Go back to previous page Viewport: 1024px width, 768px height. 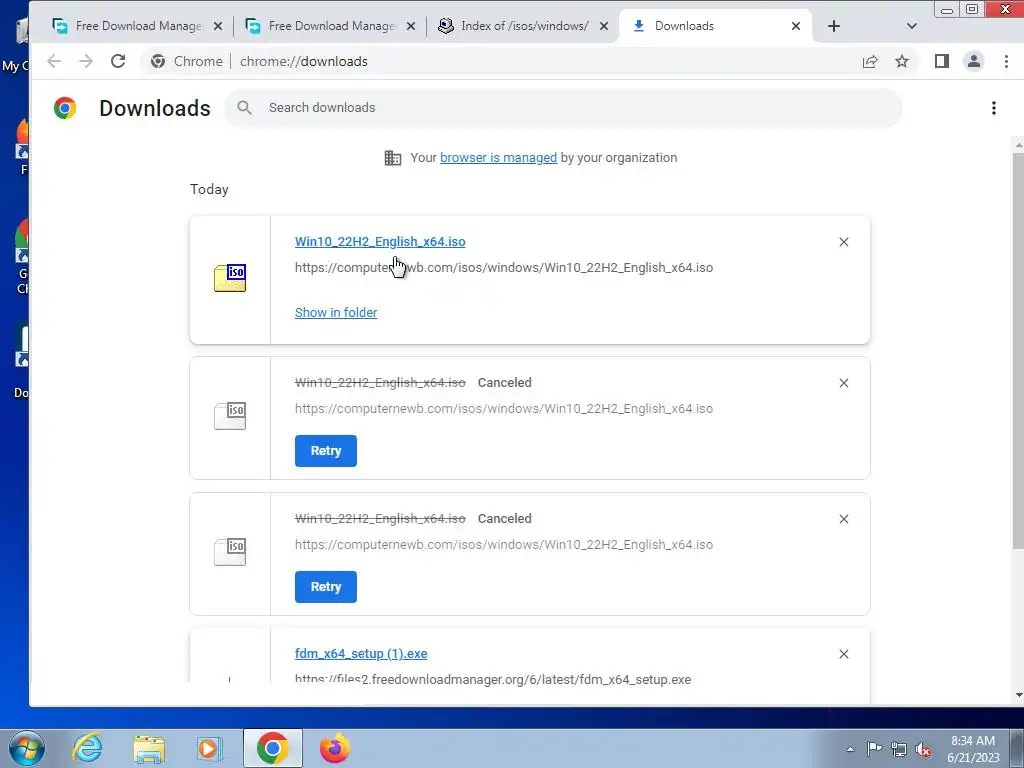[x=54, y=61]
